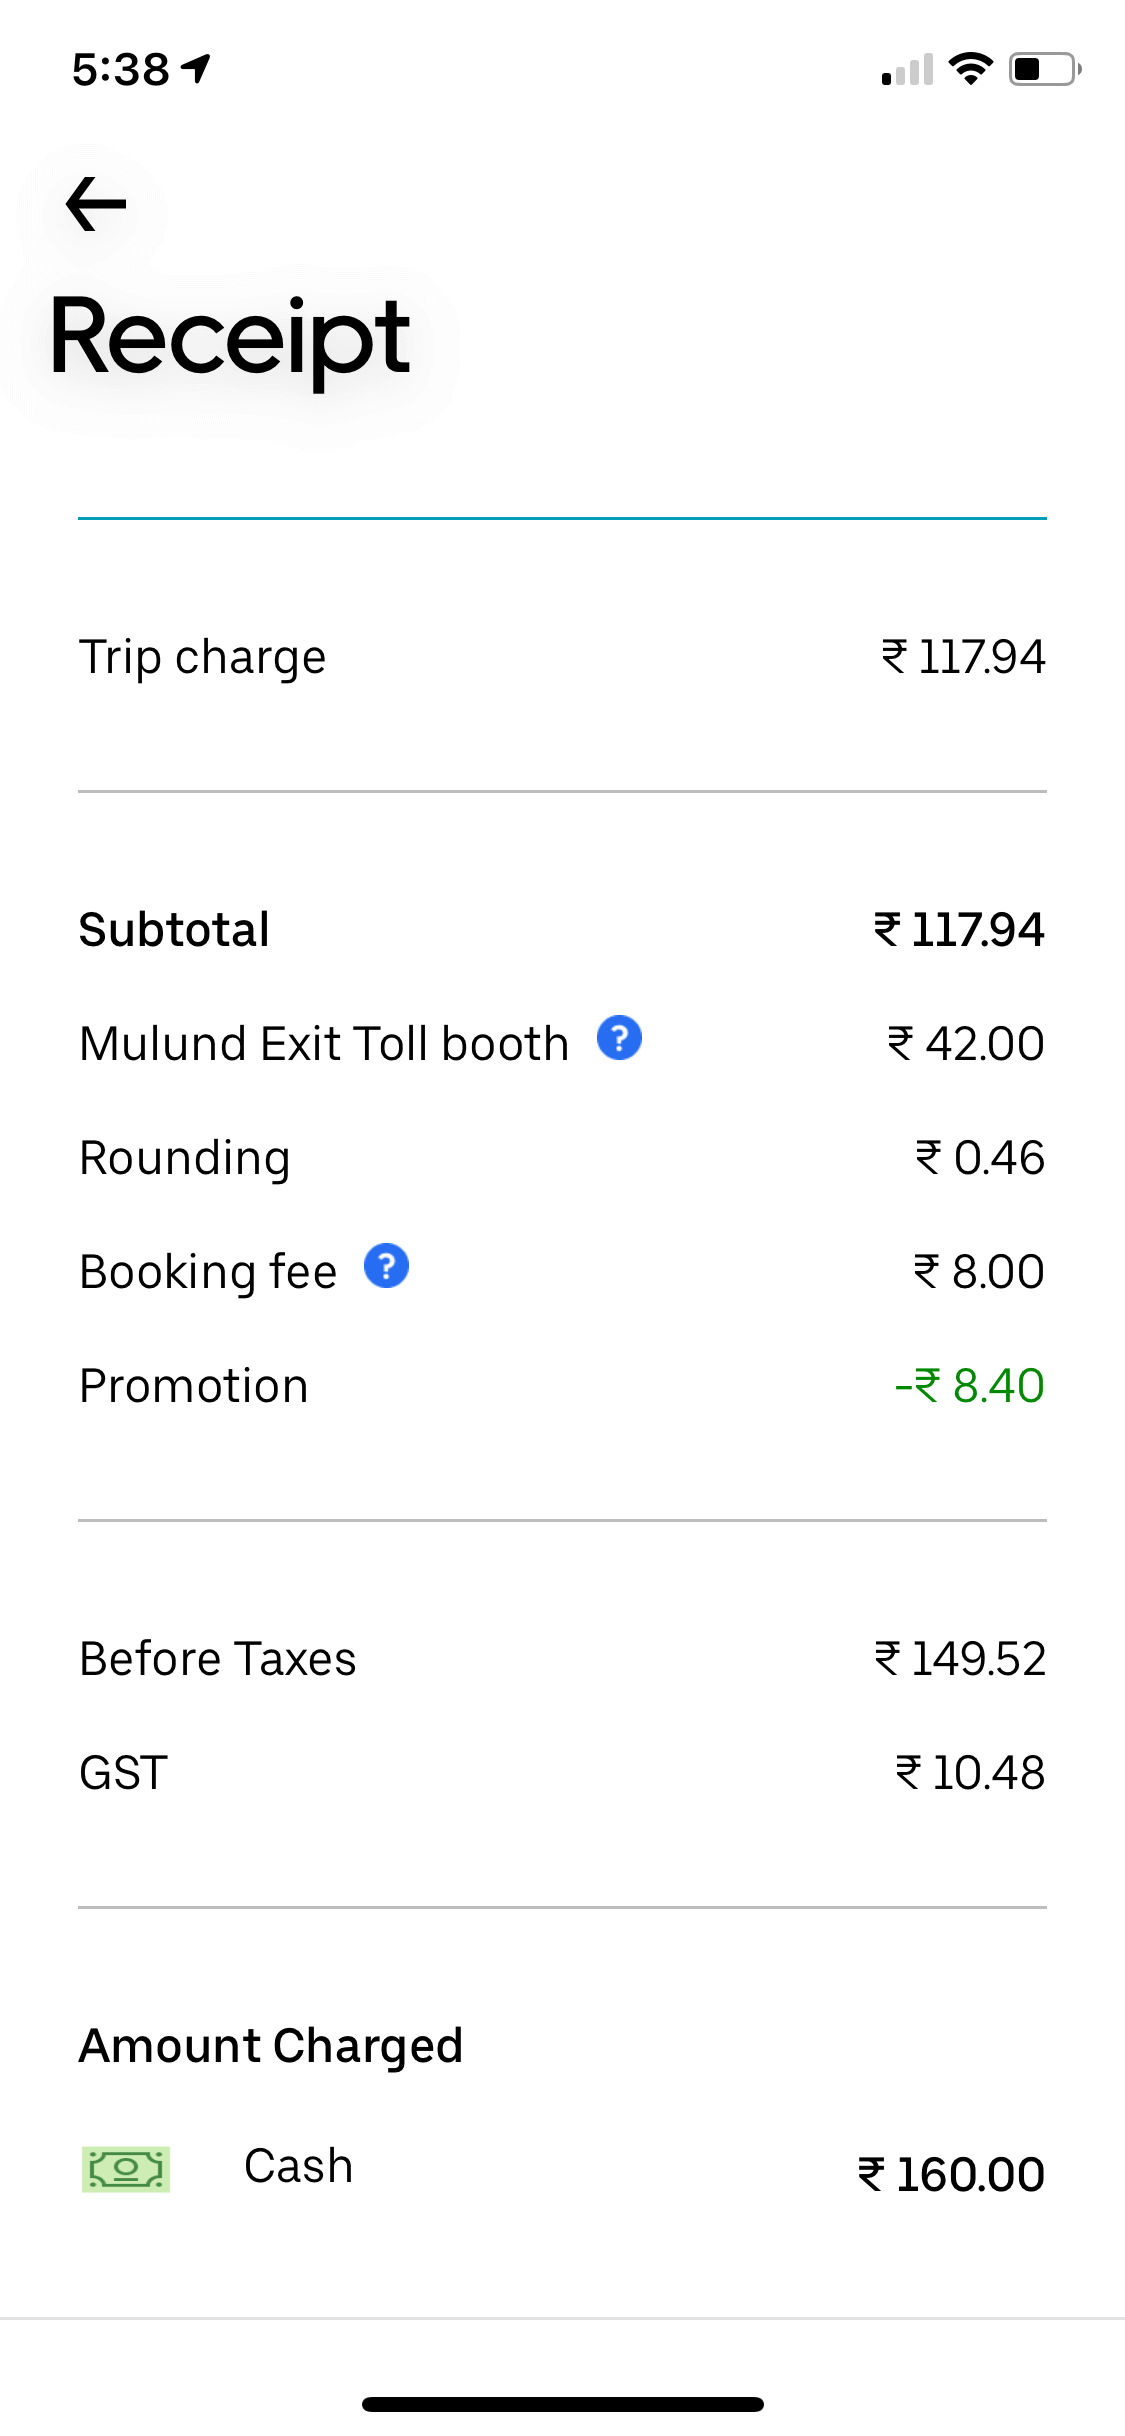
Task: Tap the Booking fee help icon
Action: (386, 1266)
